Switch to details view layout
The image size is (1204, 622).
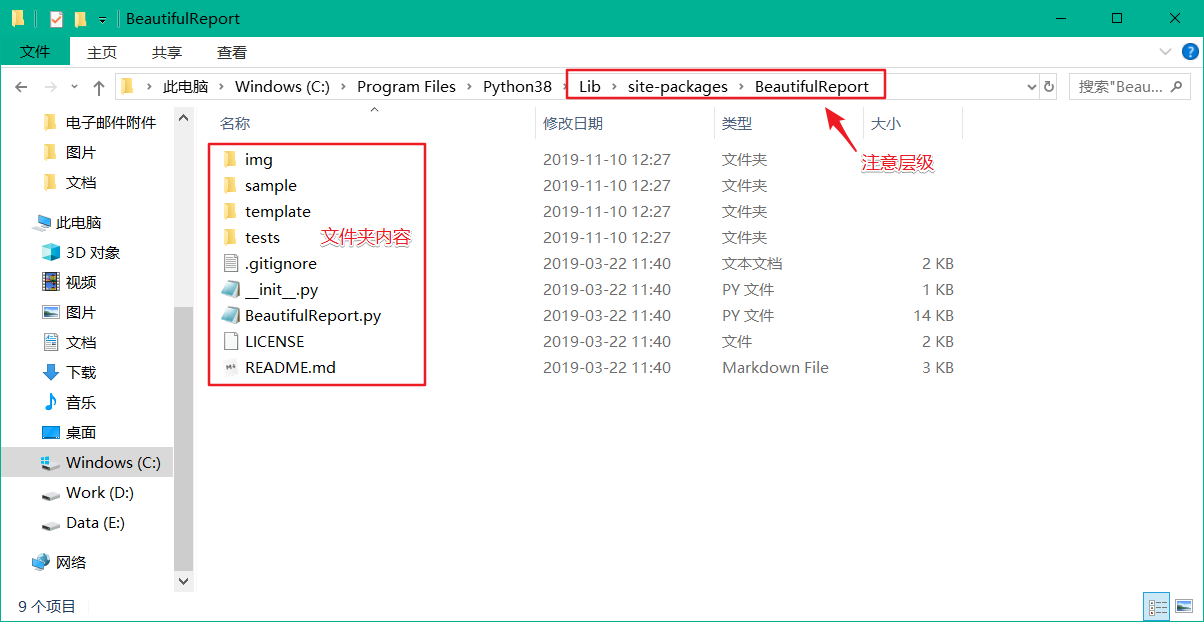1159,607
